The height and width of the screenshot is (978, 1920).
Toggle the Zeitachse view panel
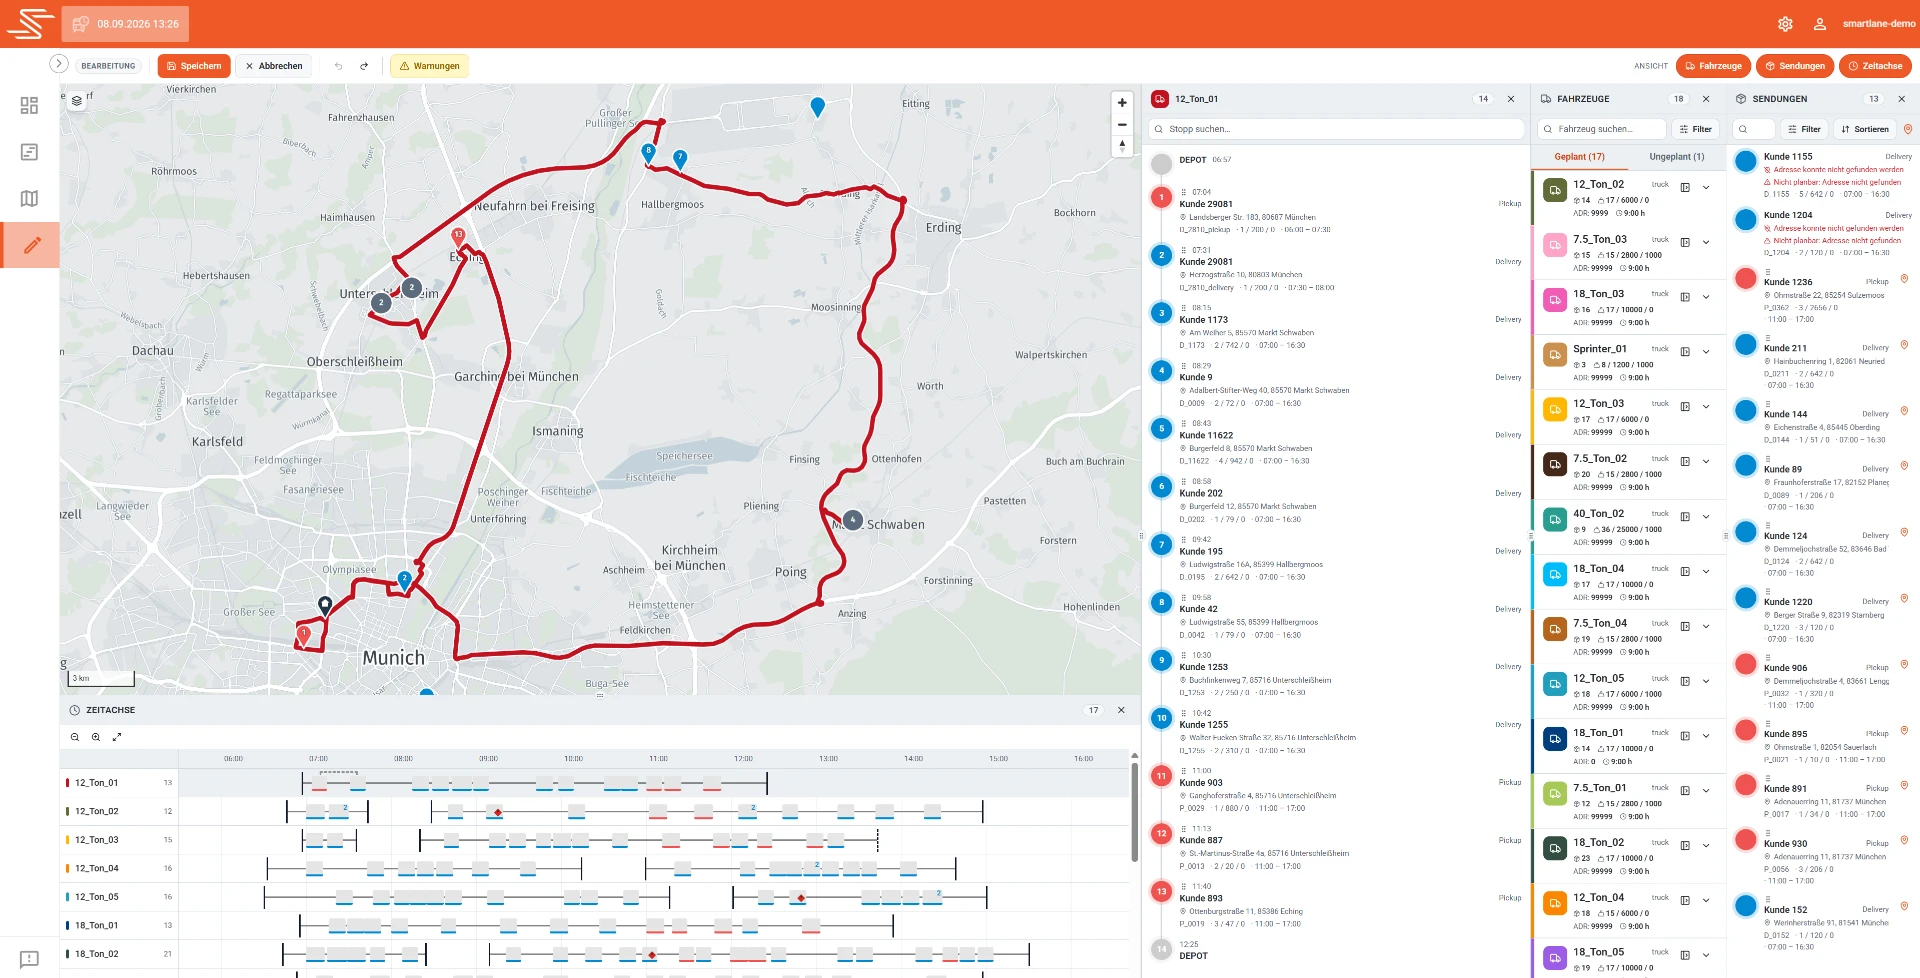(1875, 66)
